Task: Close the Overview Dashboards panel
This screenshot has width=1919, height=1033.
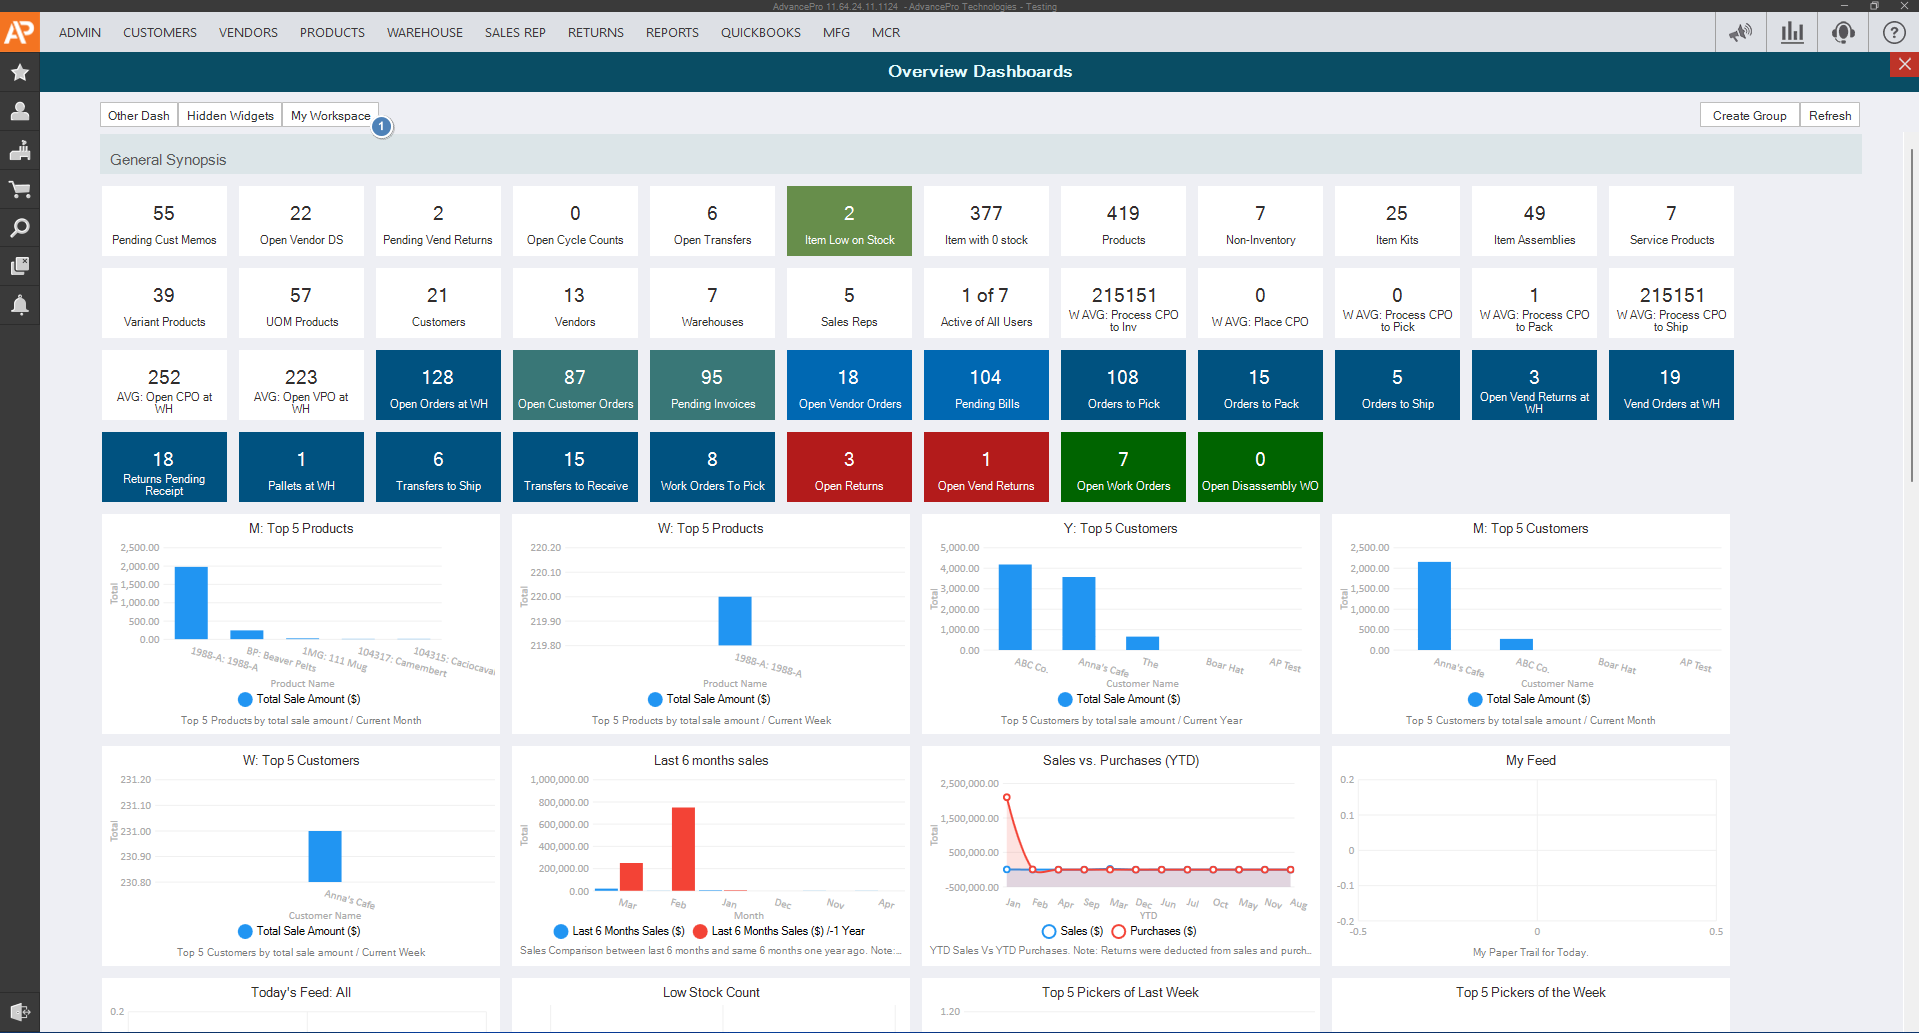Action: tap(1904, 64)
